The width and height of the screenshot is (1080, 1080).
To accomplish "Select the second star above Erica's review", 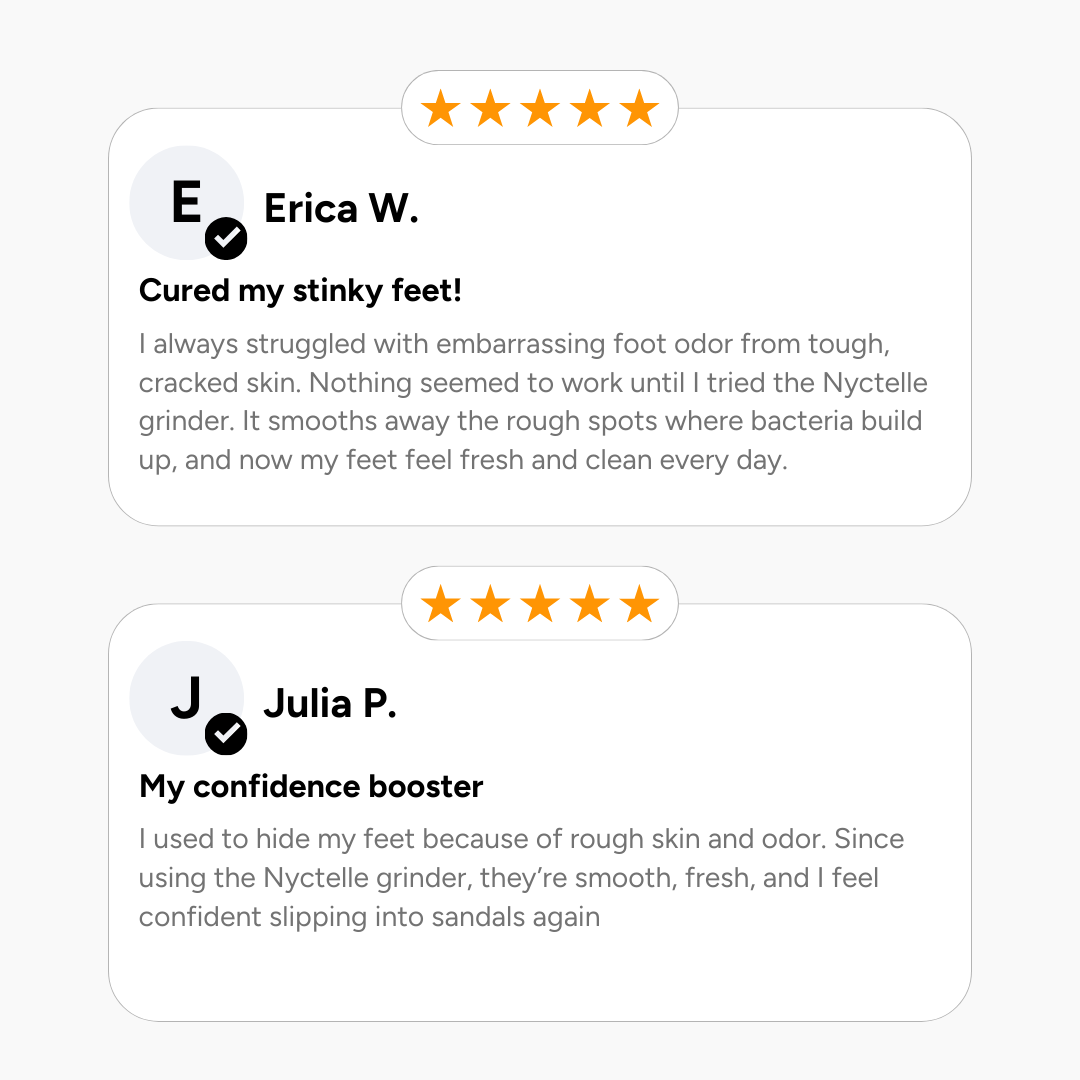I will coord(490,109).
